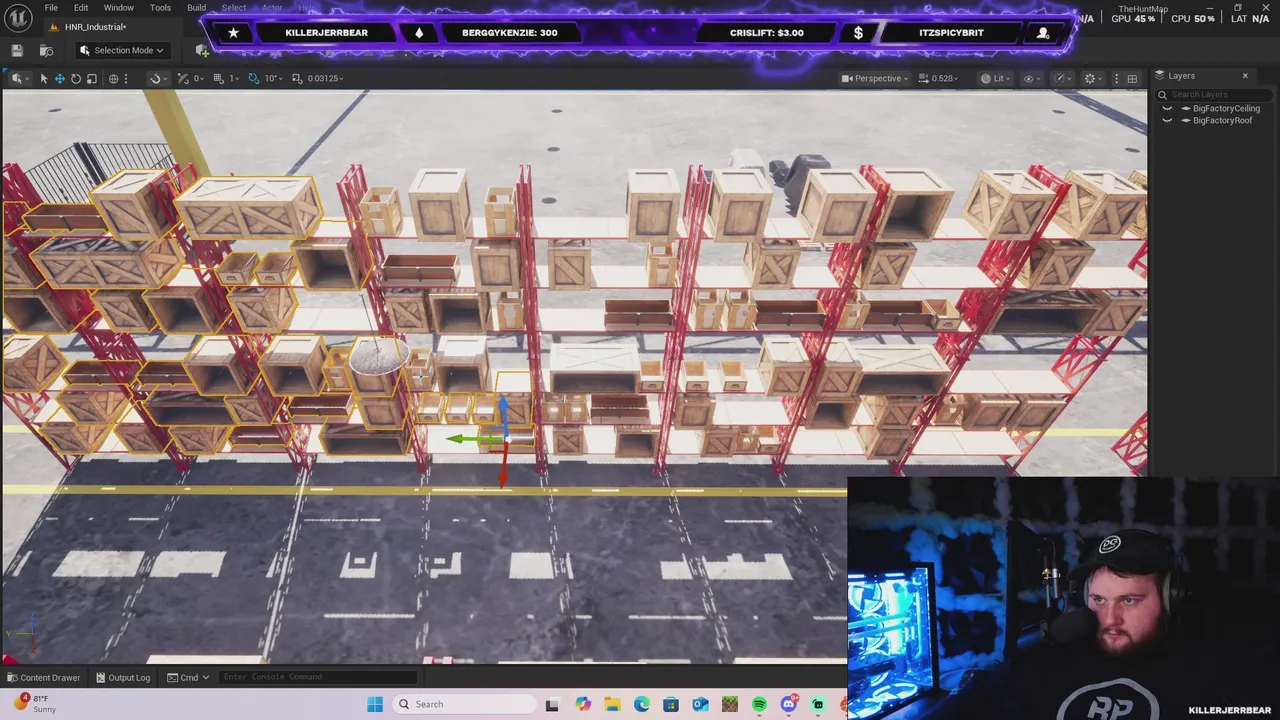Open viewport settings gear dropdown
Image resolution: width=1280 pixels, height=720 pixels.
pyautogui.click(x=1093, y=78)
